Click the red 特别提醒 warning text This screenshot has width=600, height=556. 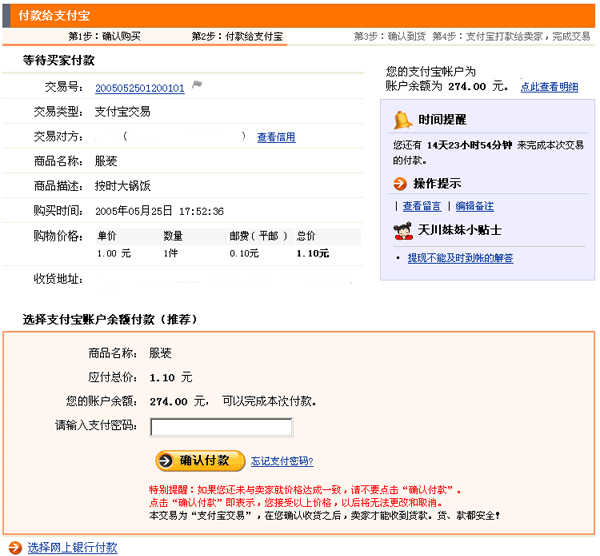click(x=305, y=496)
